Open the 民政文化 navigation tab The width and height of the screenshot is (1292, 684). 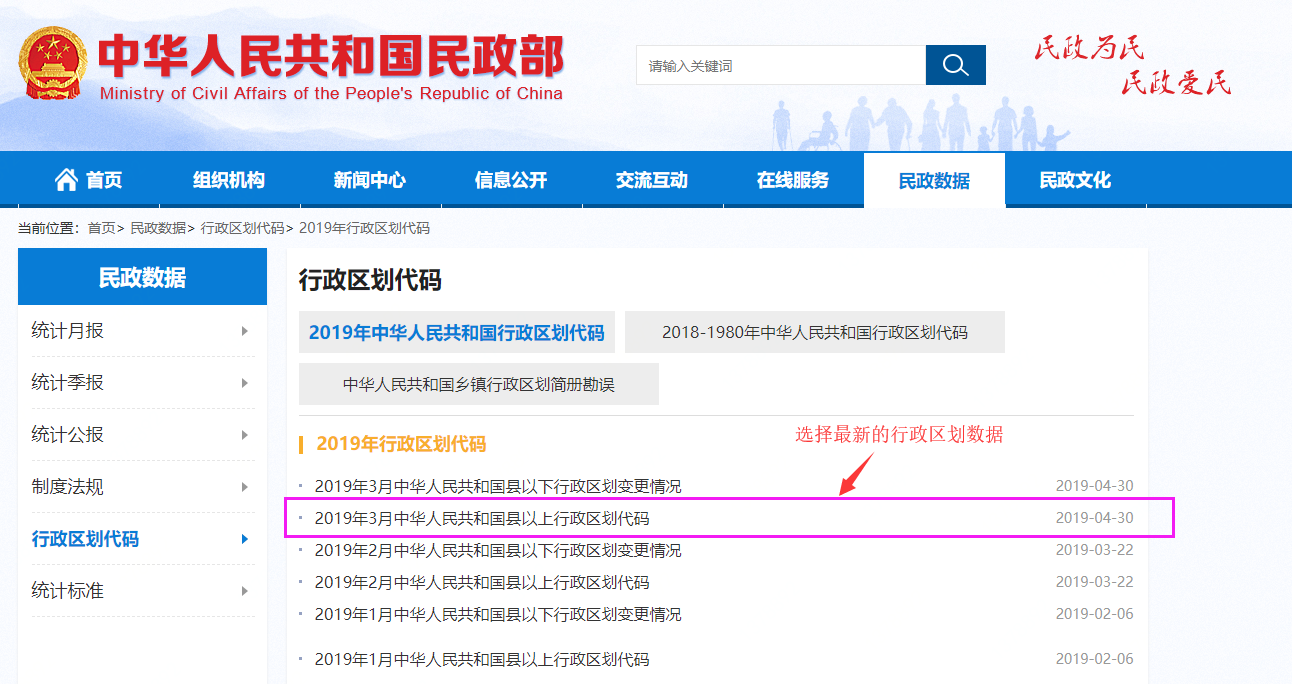[1075, 180]
